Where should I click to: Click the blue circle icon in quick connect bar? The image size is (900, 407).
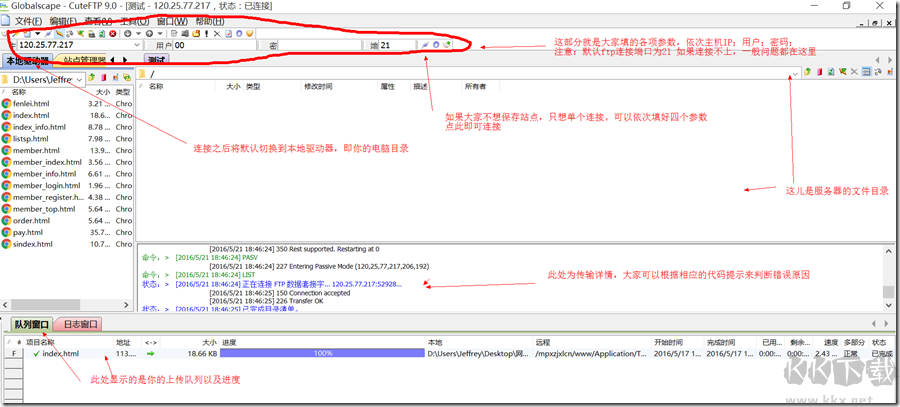(x=436, y=45)
